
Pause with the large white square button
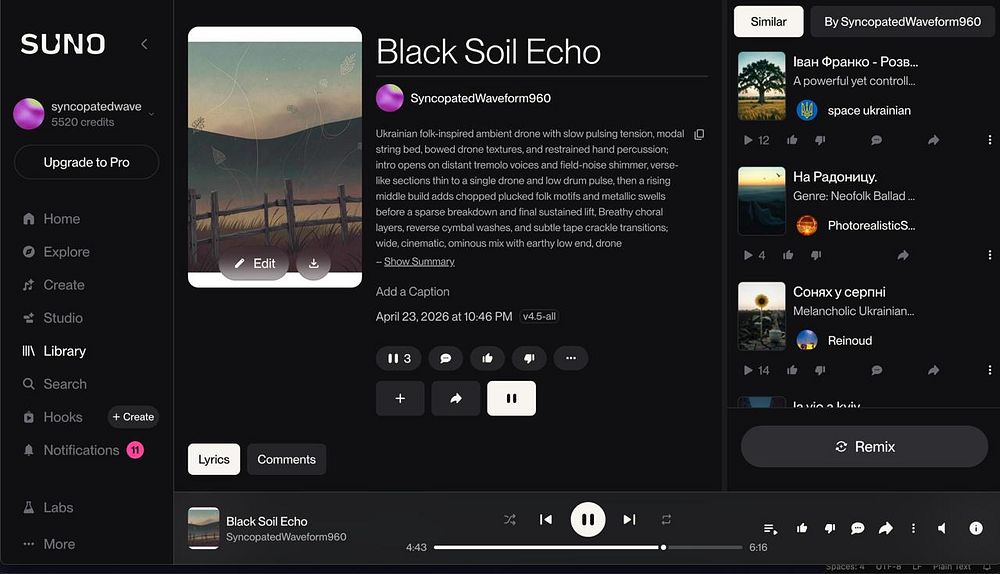click(x=511, y=399)
